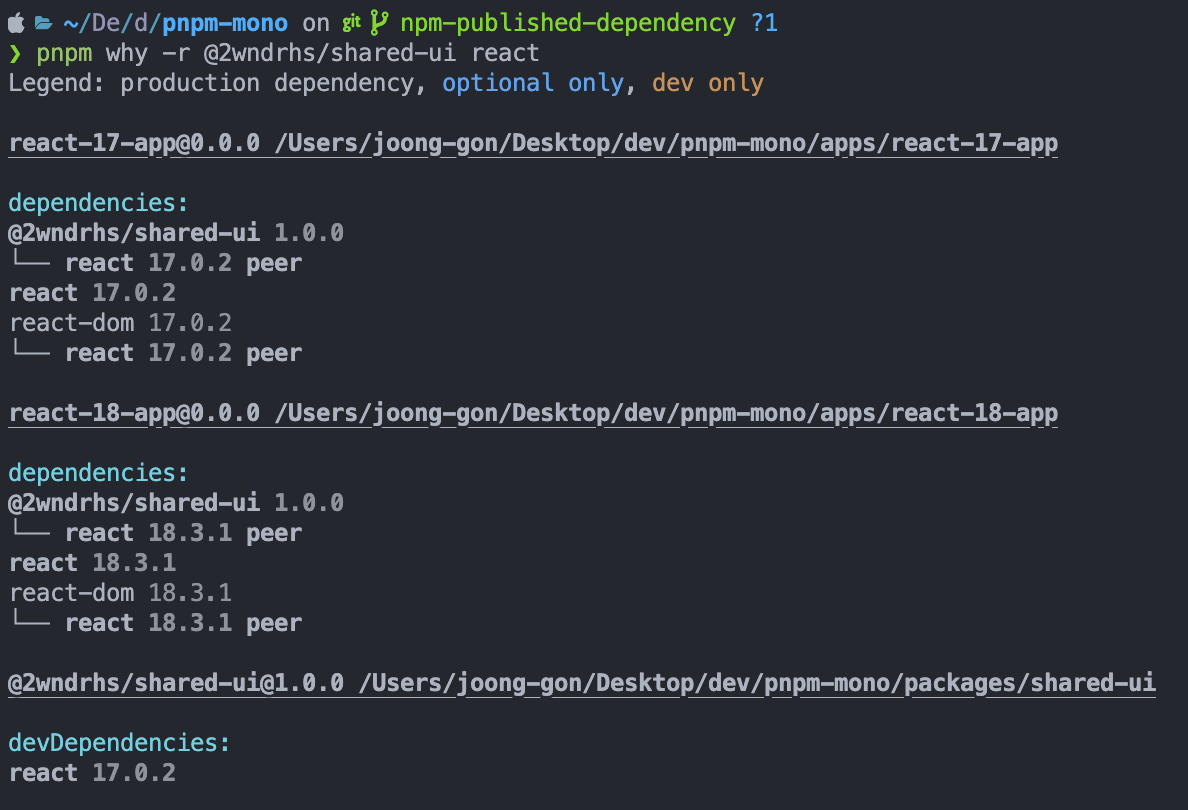Screen dimensions: 1188x810
Task: Click the 'react 18.3.1' top-level line
Action: pyautogui.click(x=92, y=563)
